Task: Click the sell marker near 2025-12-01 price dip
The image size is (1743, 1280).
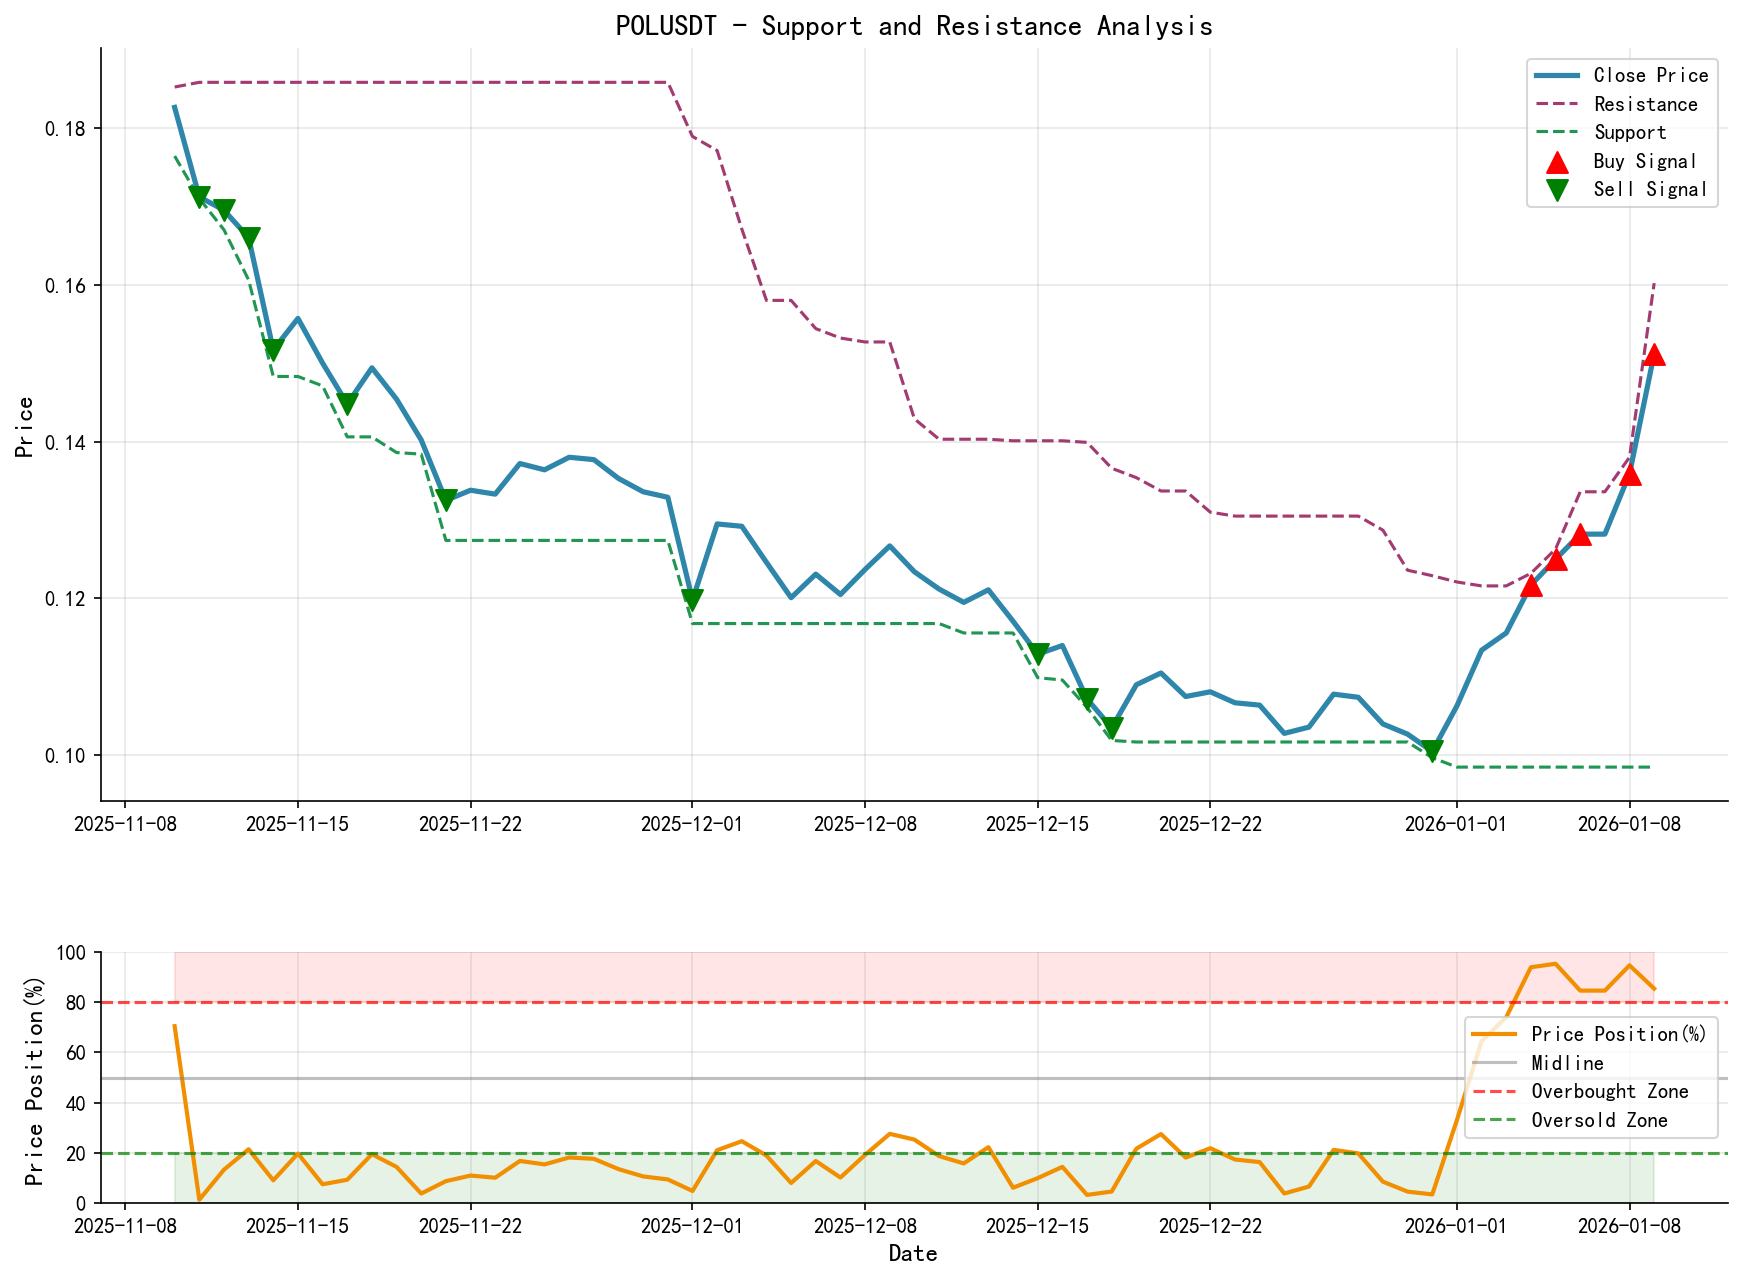Action: click(691, 597)
